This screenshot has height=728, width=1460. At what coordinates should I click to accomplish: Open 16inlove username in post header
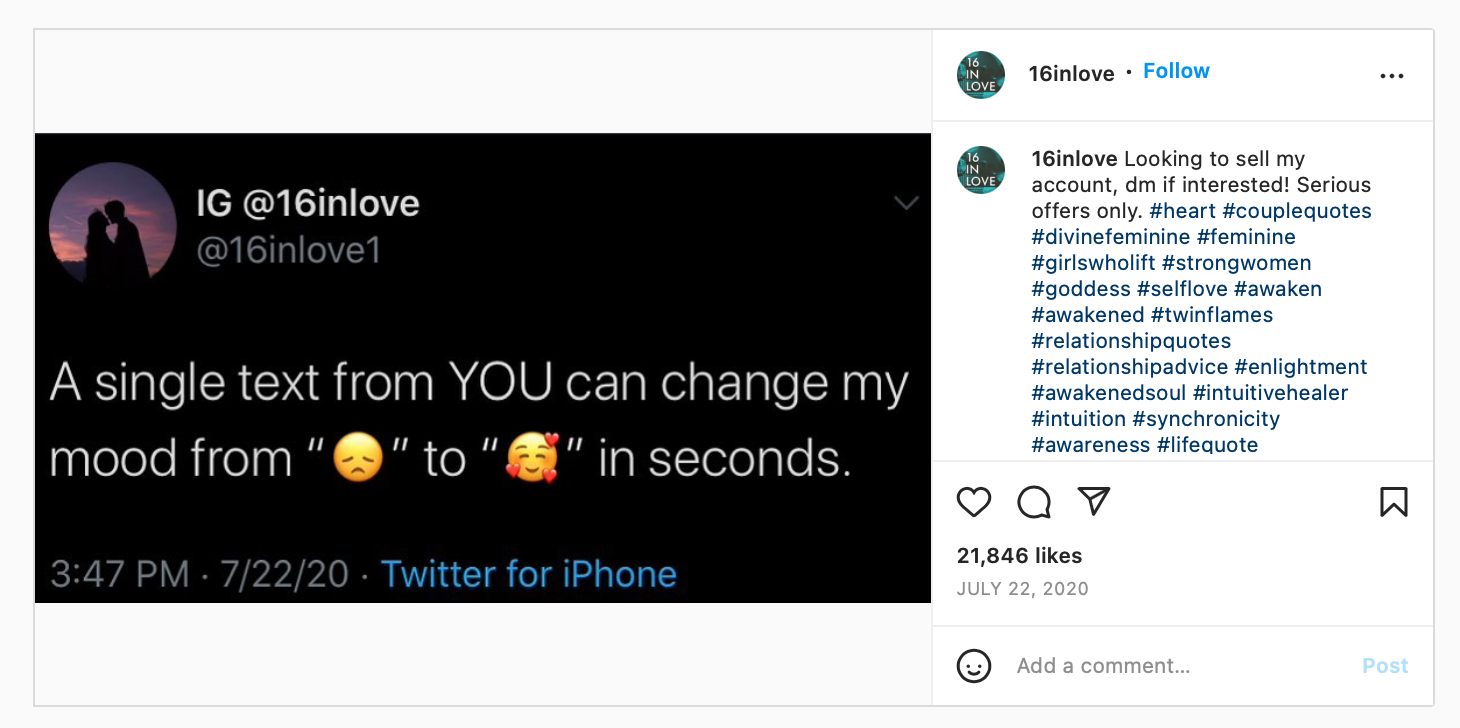coord(1071,73)
